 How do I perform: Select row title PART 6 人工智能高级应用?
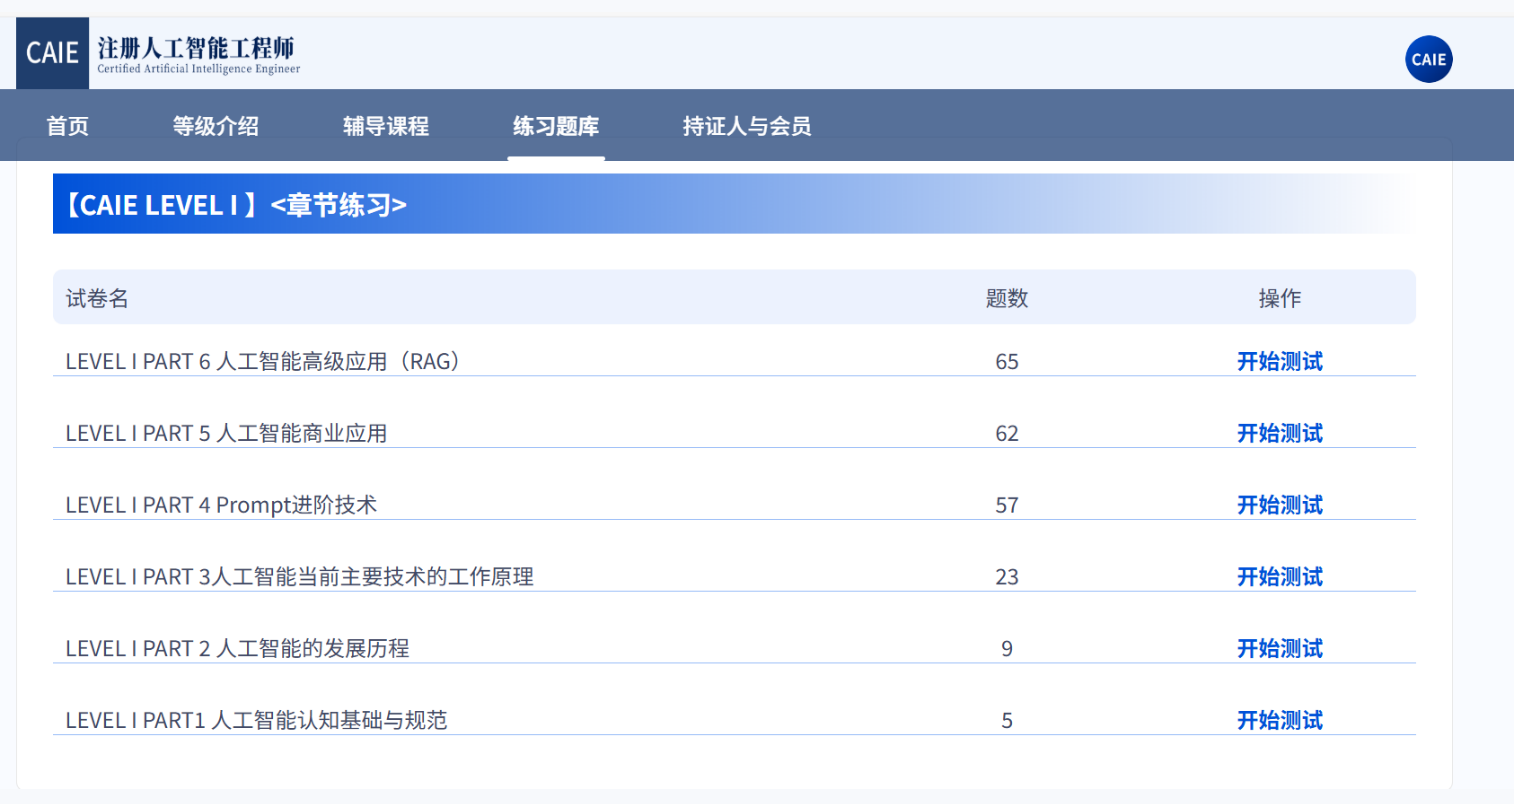(262, 361)
